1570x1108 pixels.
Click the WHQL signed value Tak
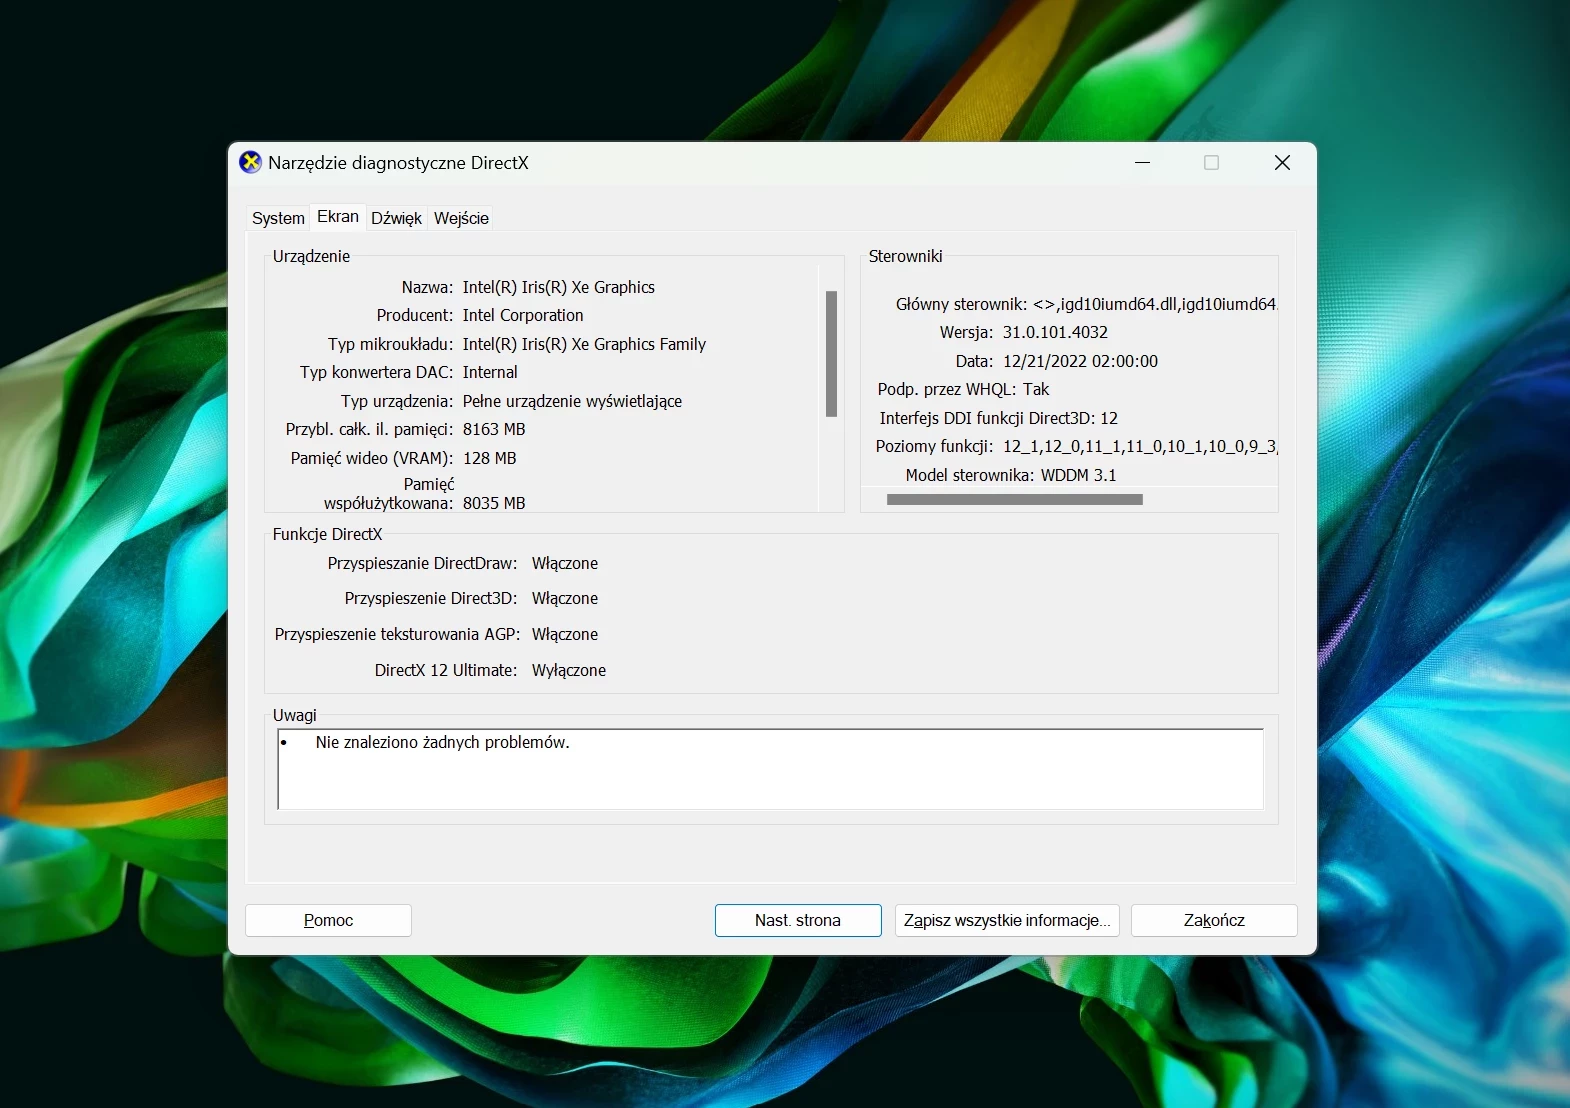pos(1036,389)
